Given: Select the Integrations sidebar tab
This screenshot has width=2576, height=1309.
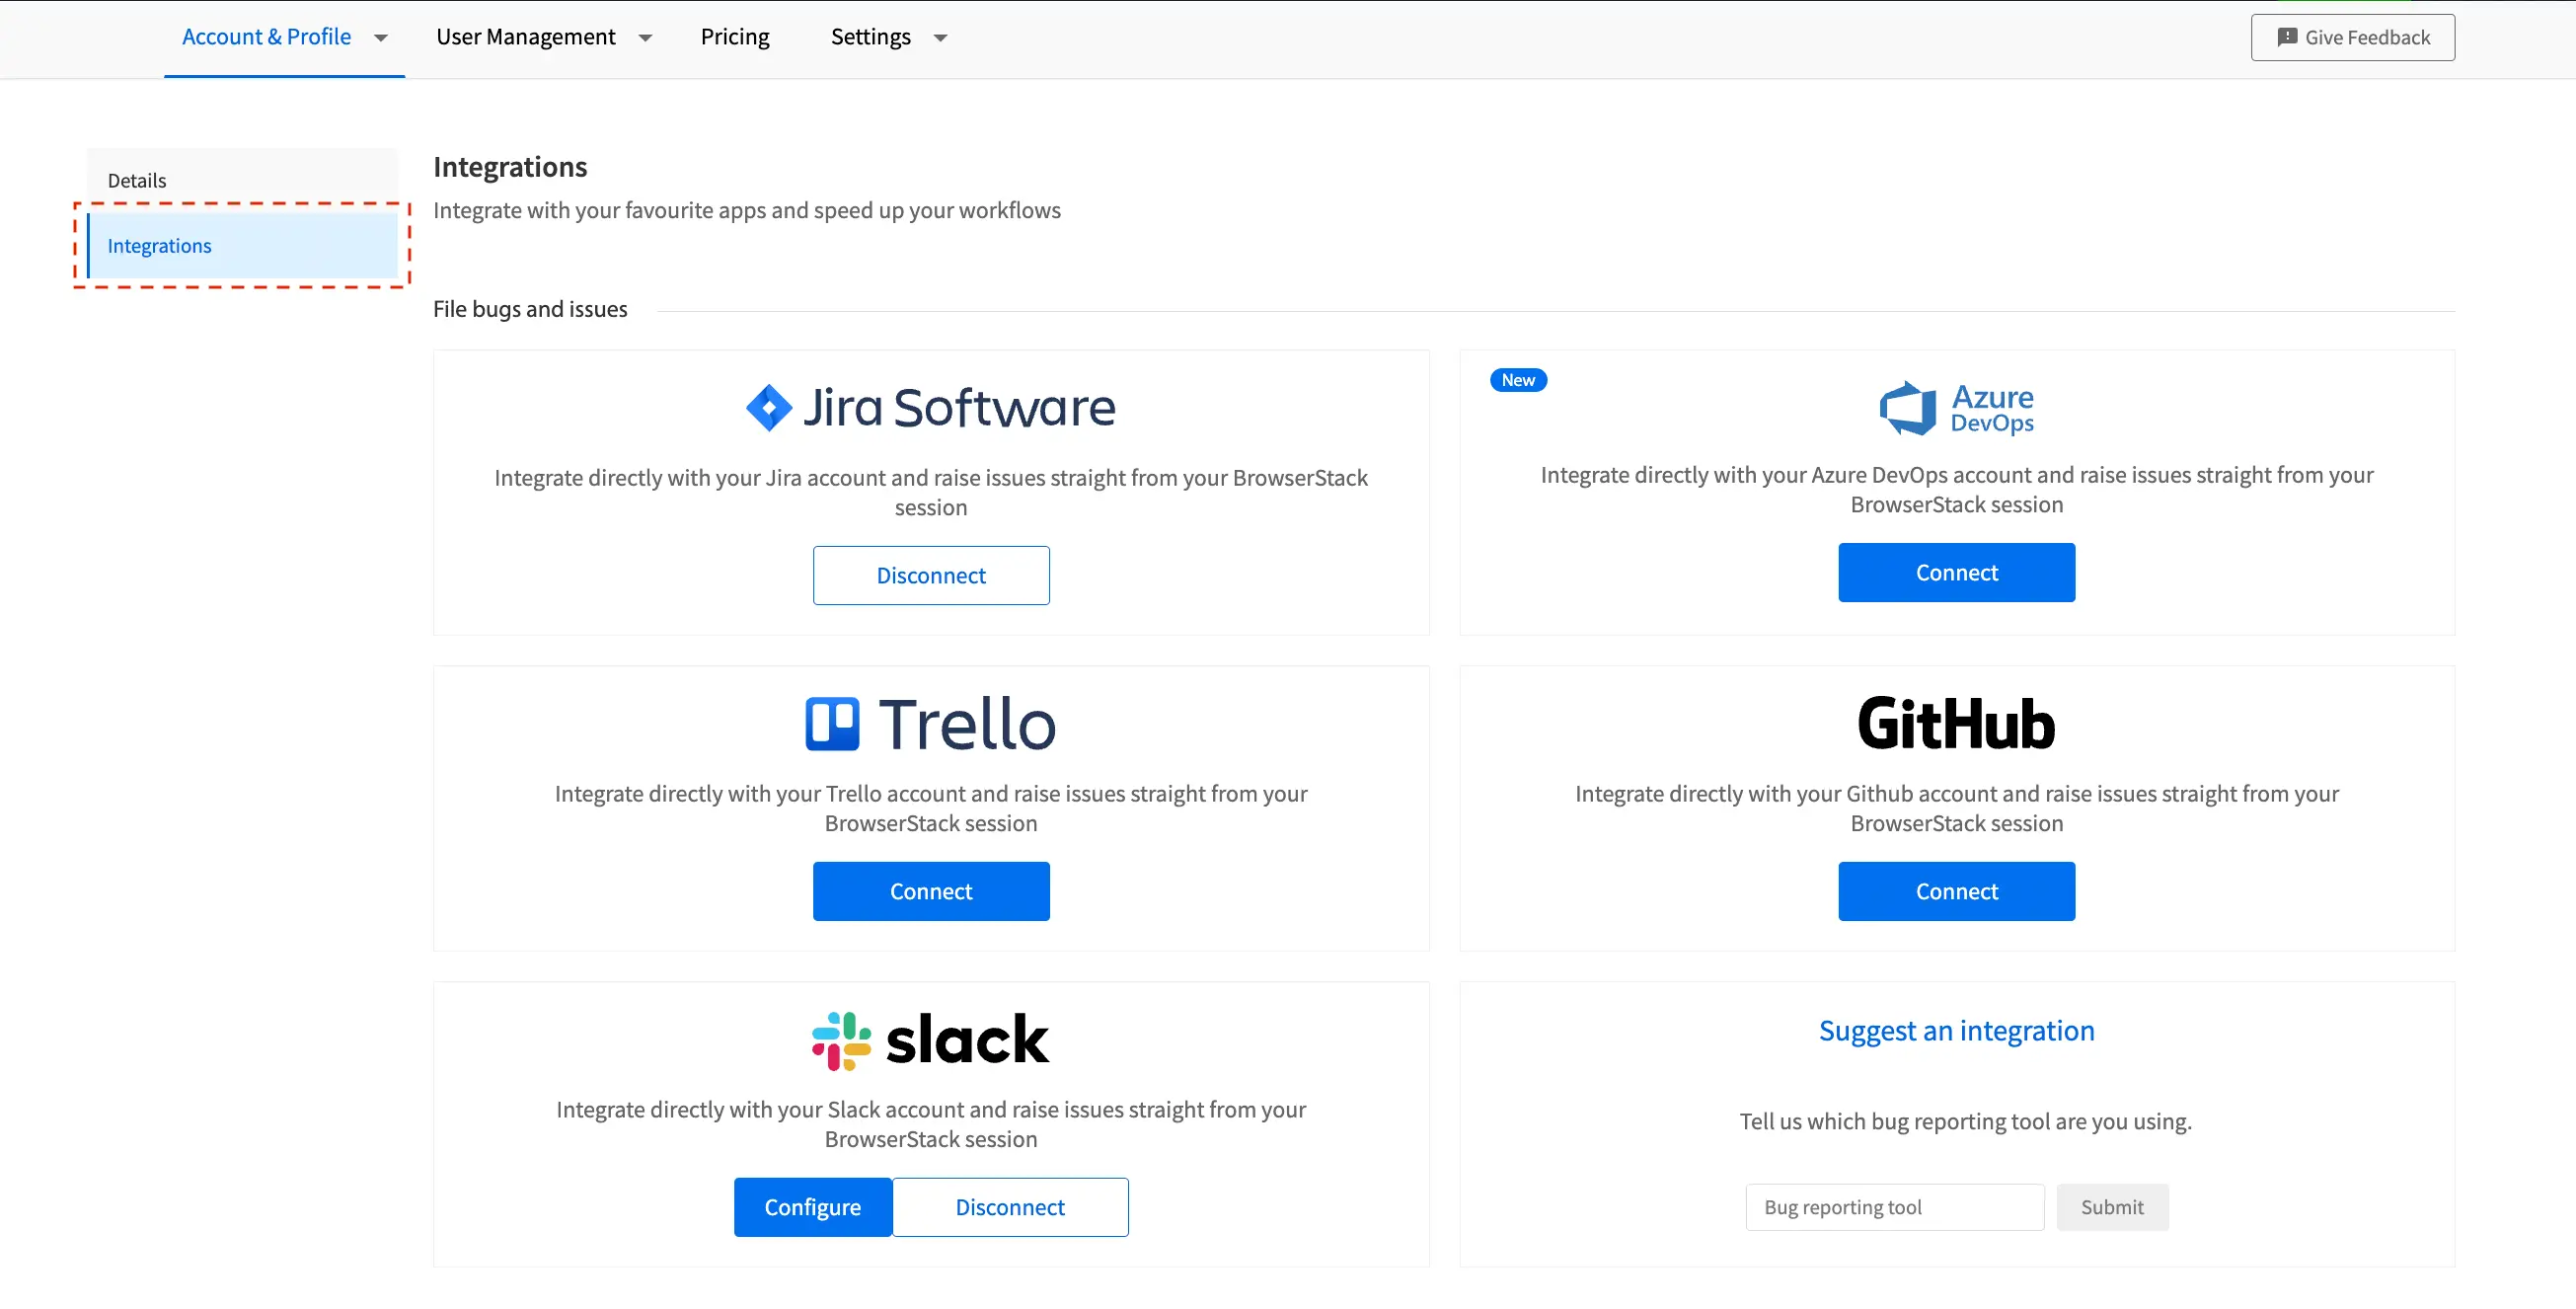Looking at the screenshot, I should [x=160, y=245].
